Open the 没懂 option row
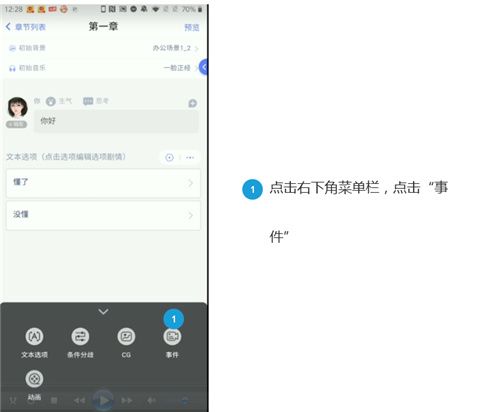 [103, 215]
